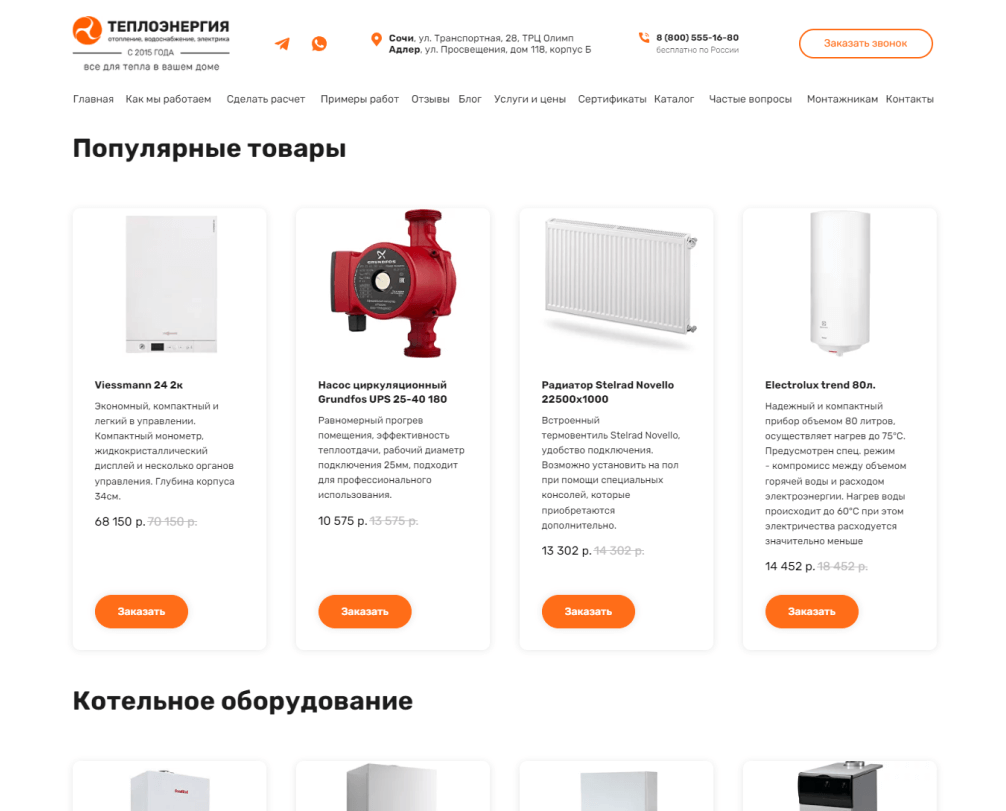Screen dimensions: 1006x811
Task: Go to Услуги и цены page
Action: (530, 99)
